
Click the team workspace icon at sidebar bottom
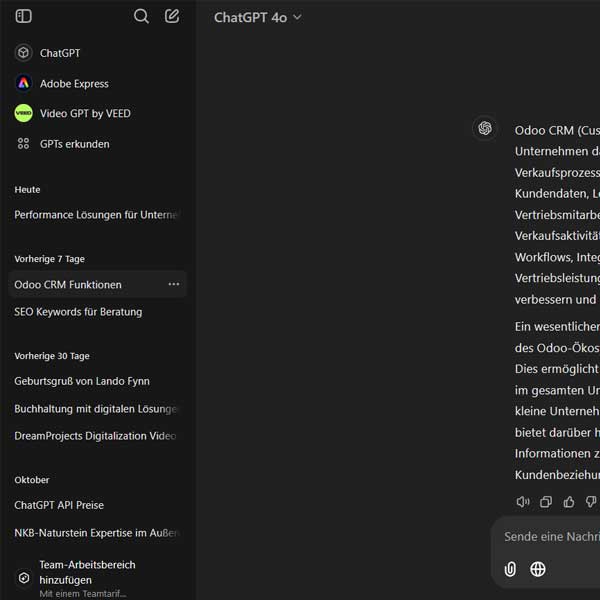[24, 578]
